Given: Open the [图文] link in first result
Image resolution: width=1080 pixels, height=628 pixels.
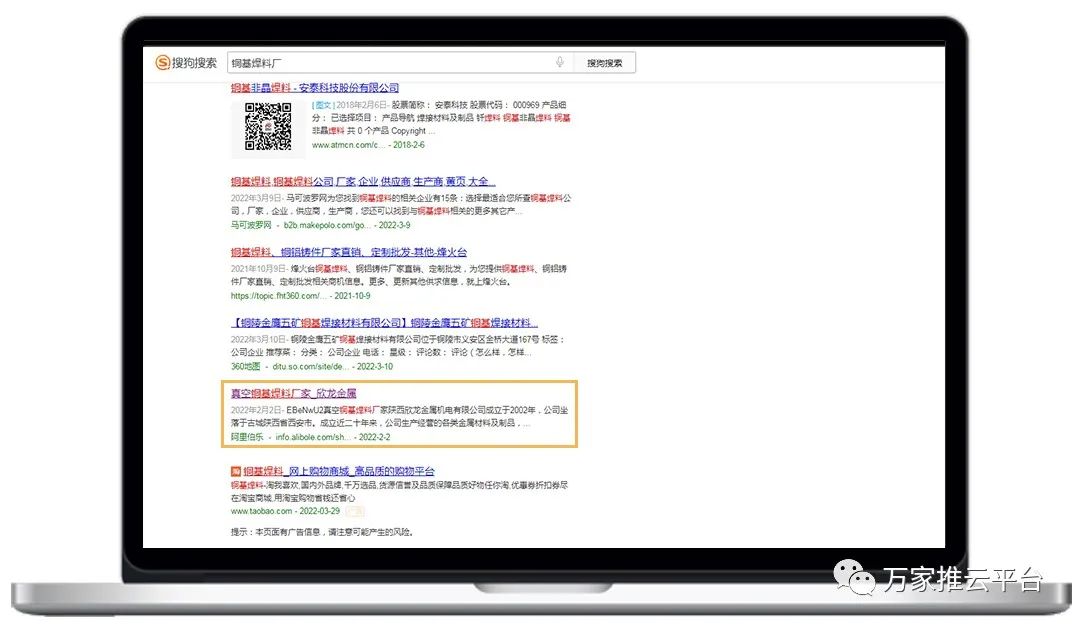Looking at the screenshot, I should 322,105.
